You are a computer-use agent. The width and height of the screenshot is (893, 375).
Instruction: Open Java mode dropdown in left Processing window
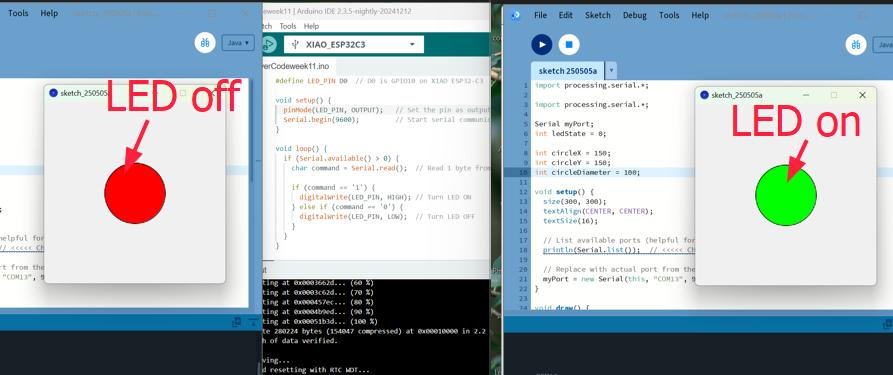[238, 43]
